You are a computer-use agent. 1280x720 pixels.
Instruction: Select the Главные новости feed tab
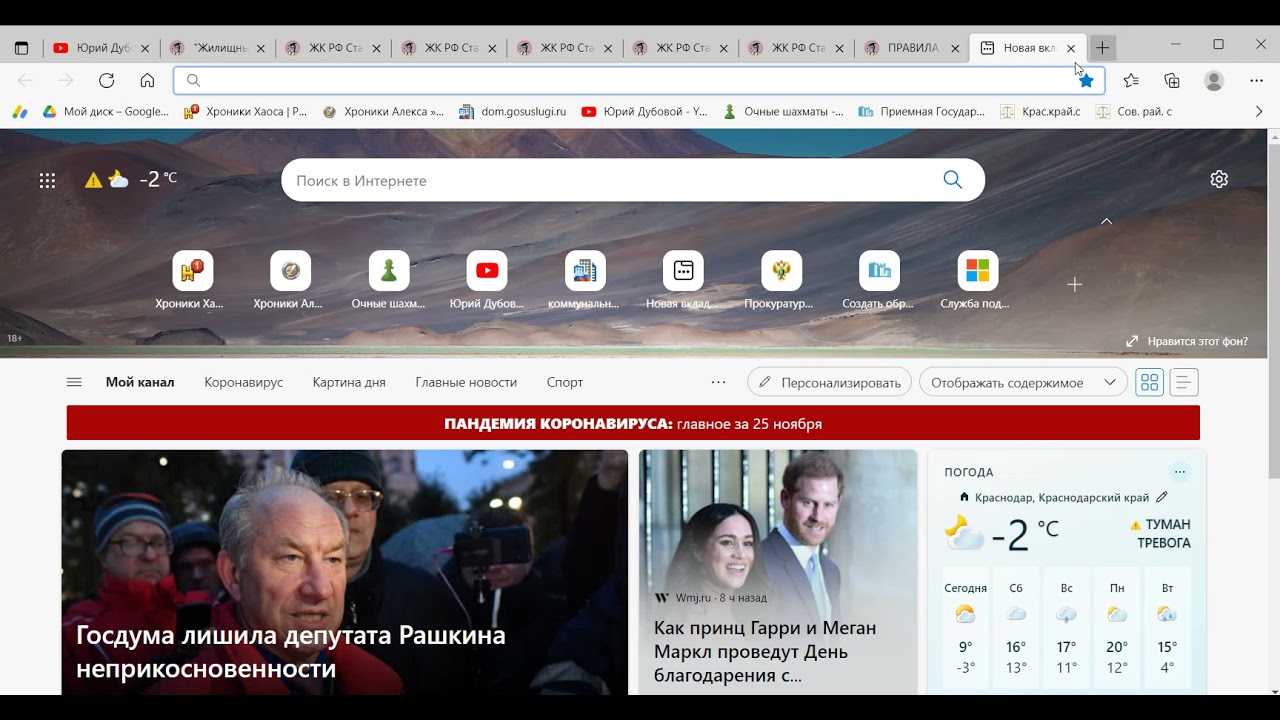466,382
